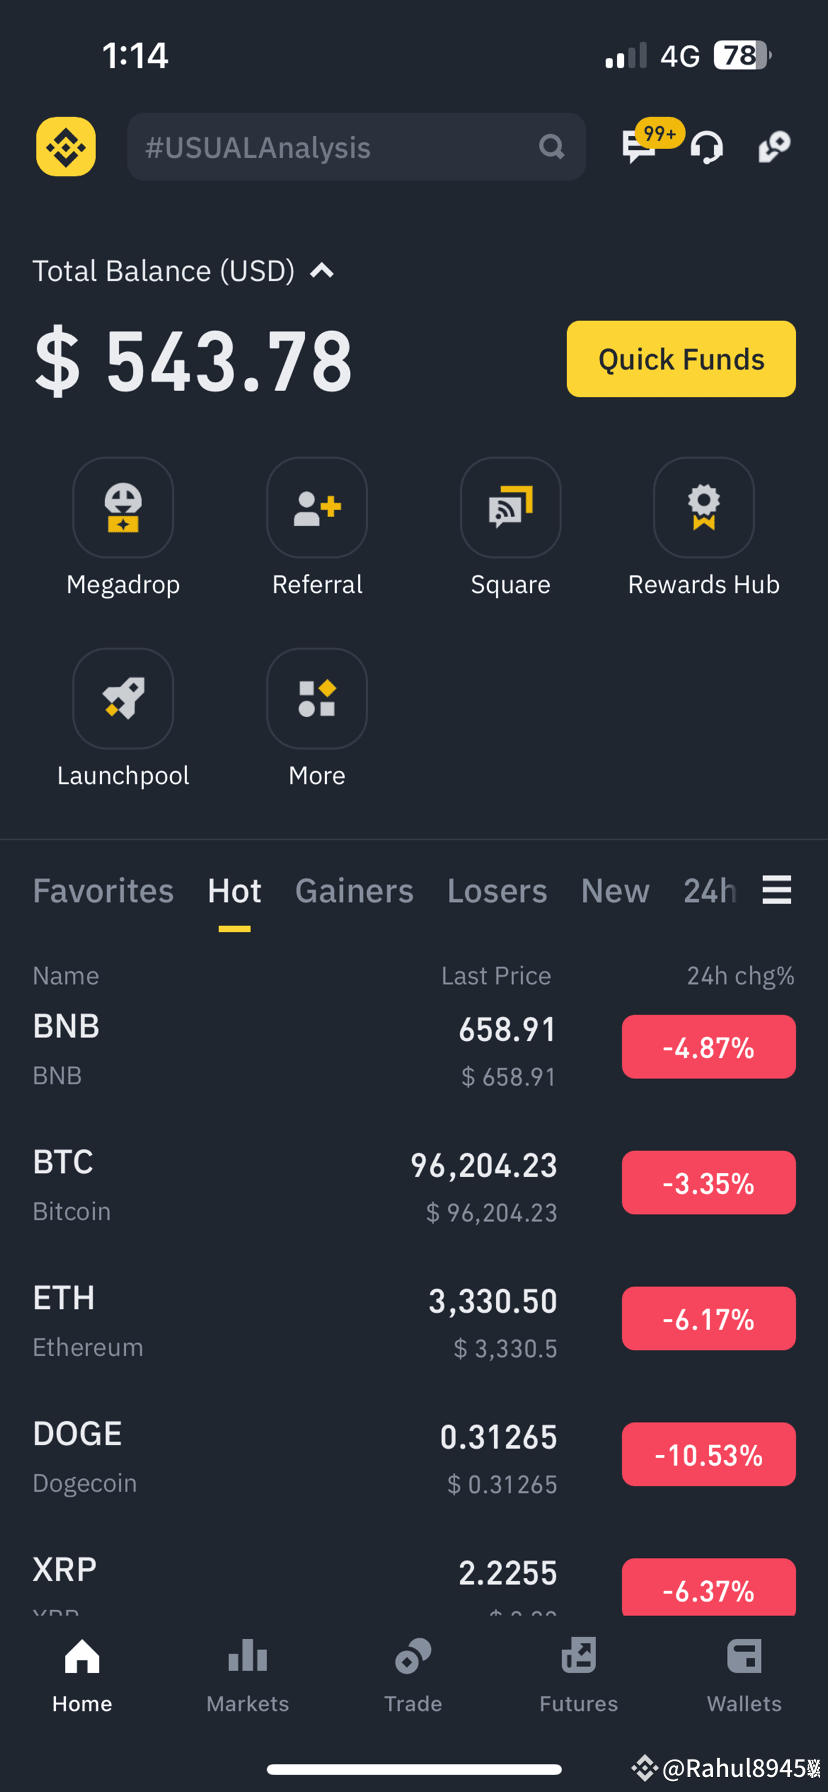Viewport: 828px width, 1792px height.
Task: Open the Megadrop icon
Action: 123,507
